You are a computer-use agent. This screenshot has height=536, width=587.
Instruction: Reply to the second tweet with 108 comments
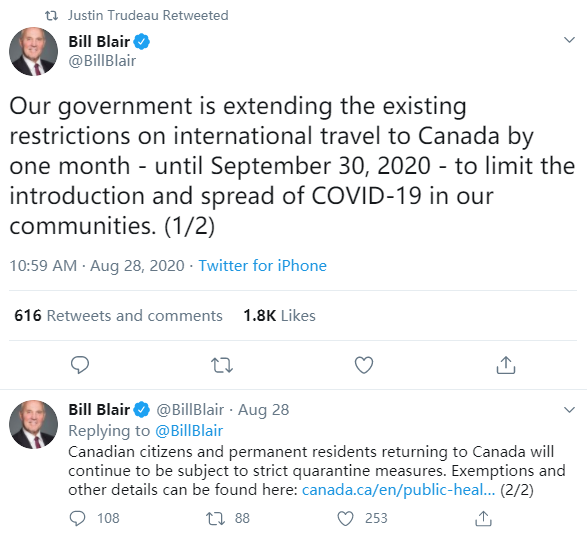coord(94,518)
